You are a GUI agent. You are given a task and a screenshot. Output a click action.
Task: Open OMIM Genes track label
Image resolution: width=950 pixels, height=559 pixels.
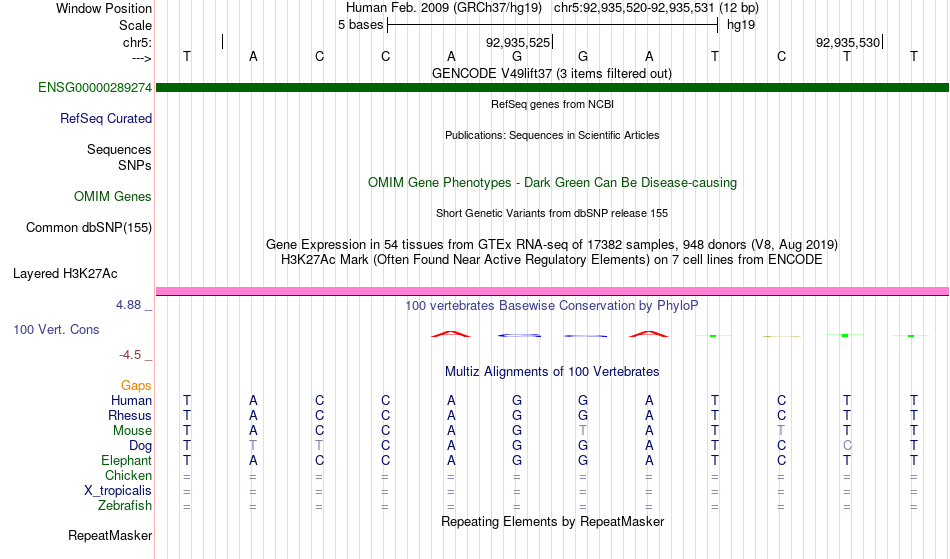pos(113,196)
